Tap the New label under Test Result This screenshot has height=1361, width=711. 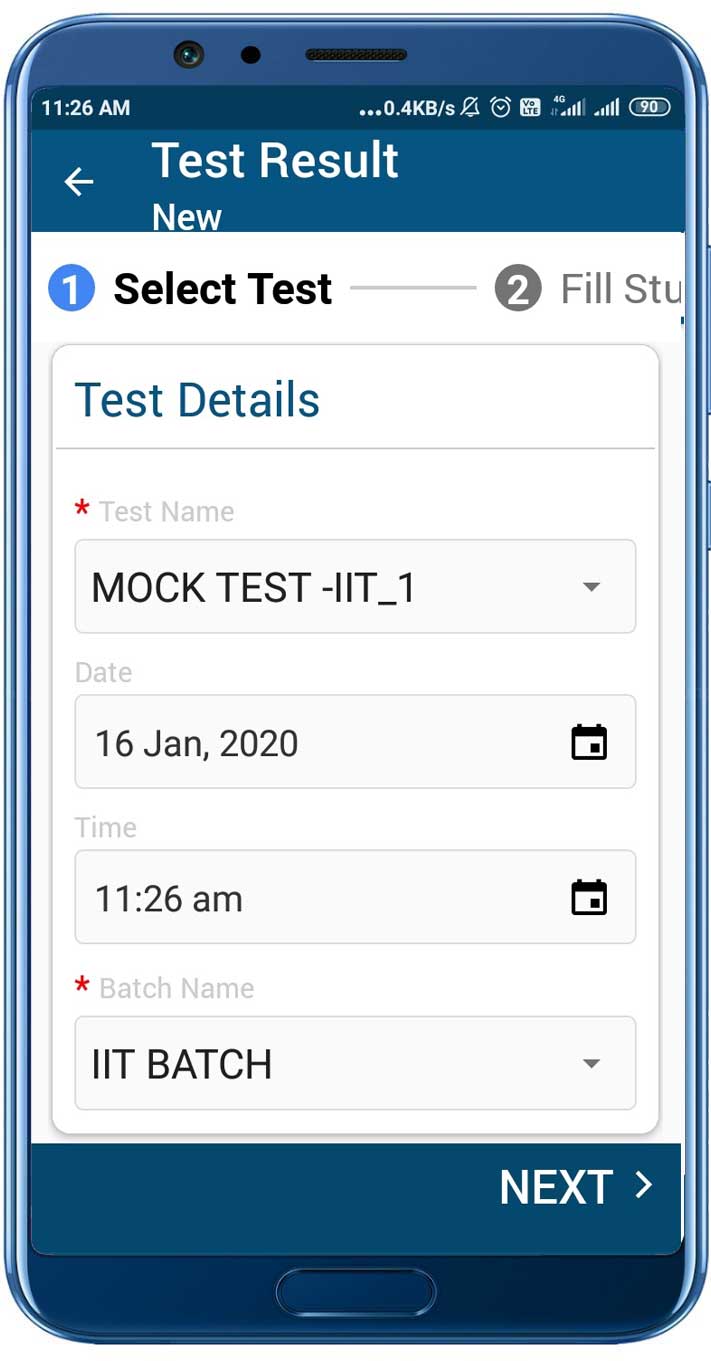[x=187, y=217]
